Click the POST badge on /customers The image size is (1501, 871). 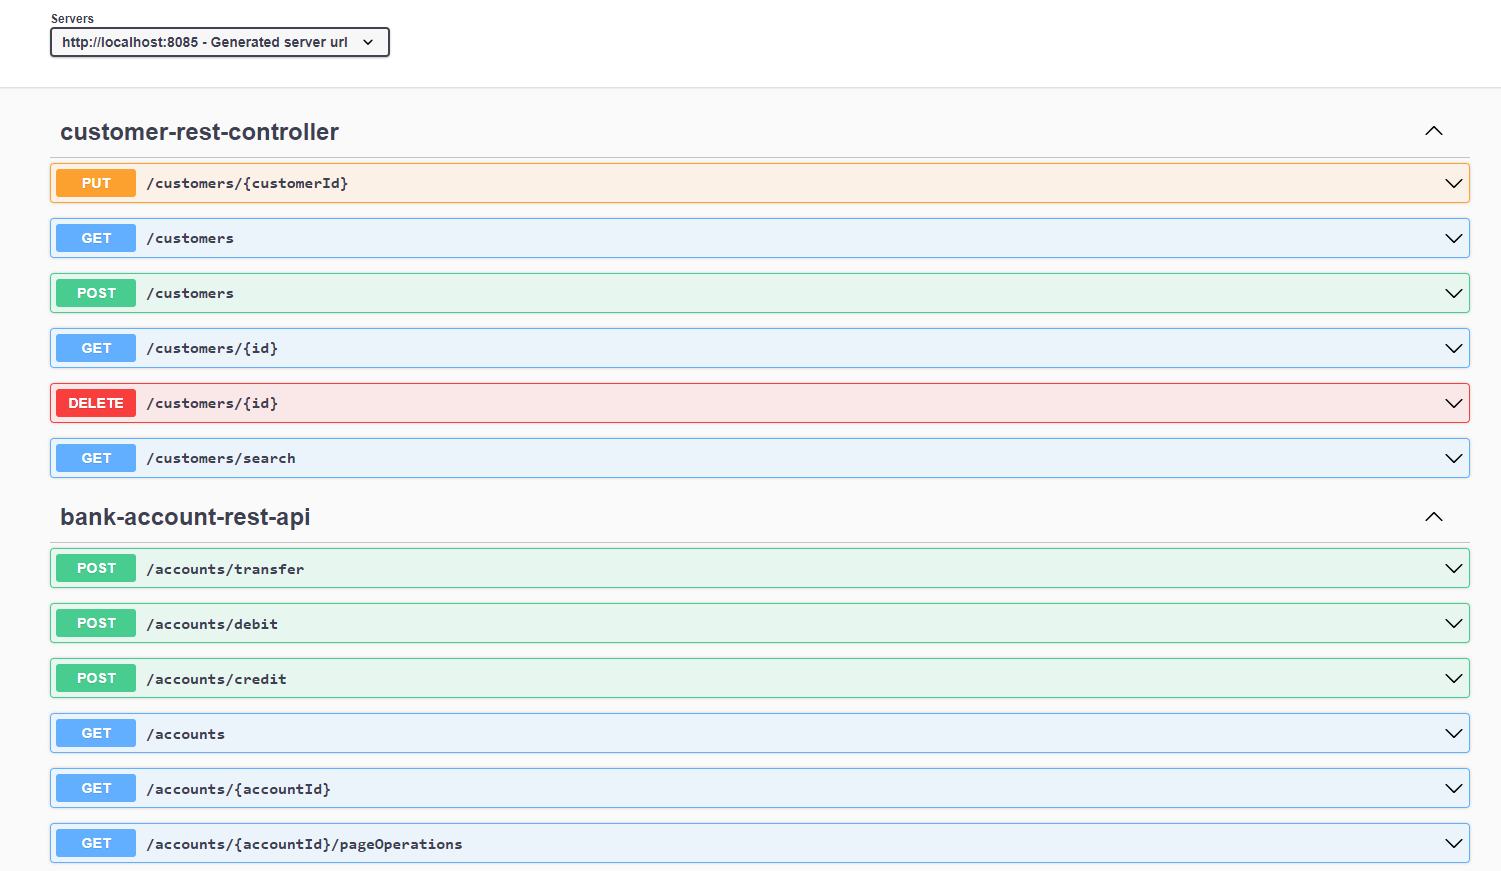[95, 293]
